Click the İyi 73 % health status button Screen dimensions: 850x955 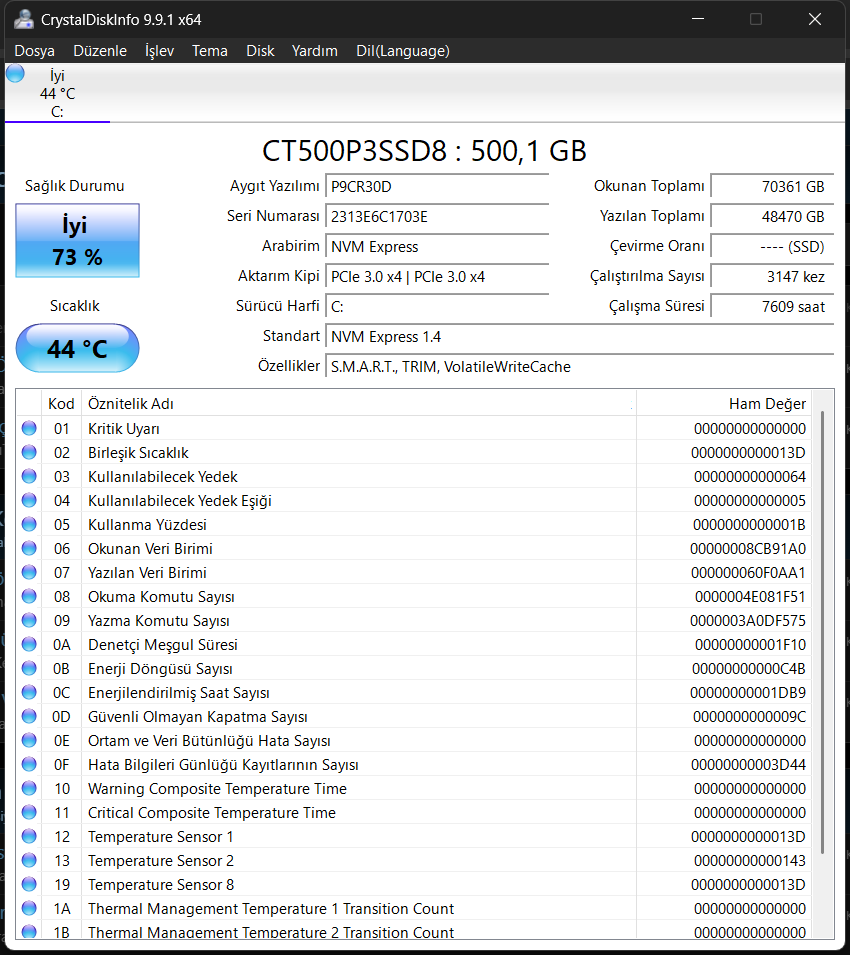point(77,241)
